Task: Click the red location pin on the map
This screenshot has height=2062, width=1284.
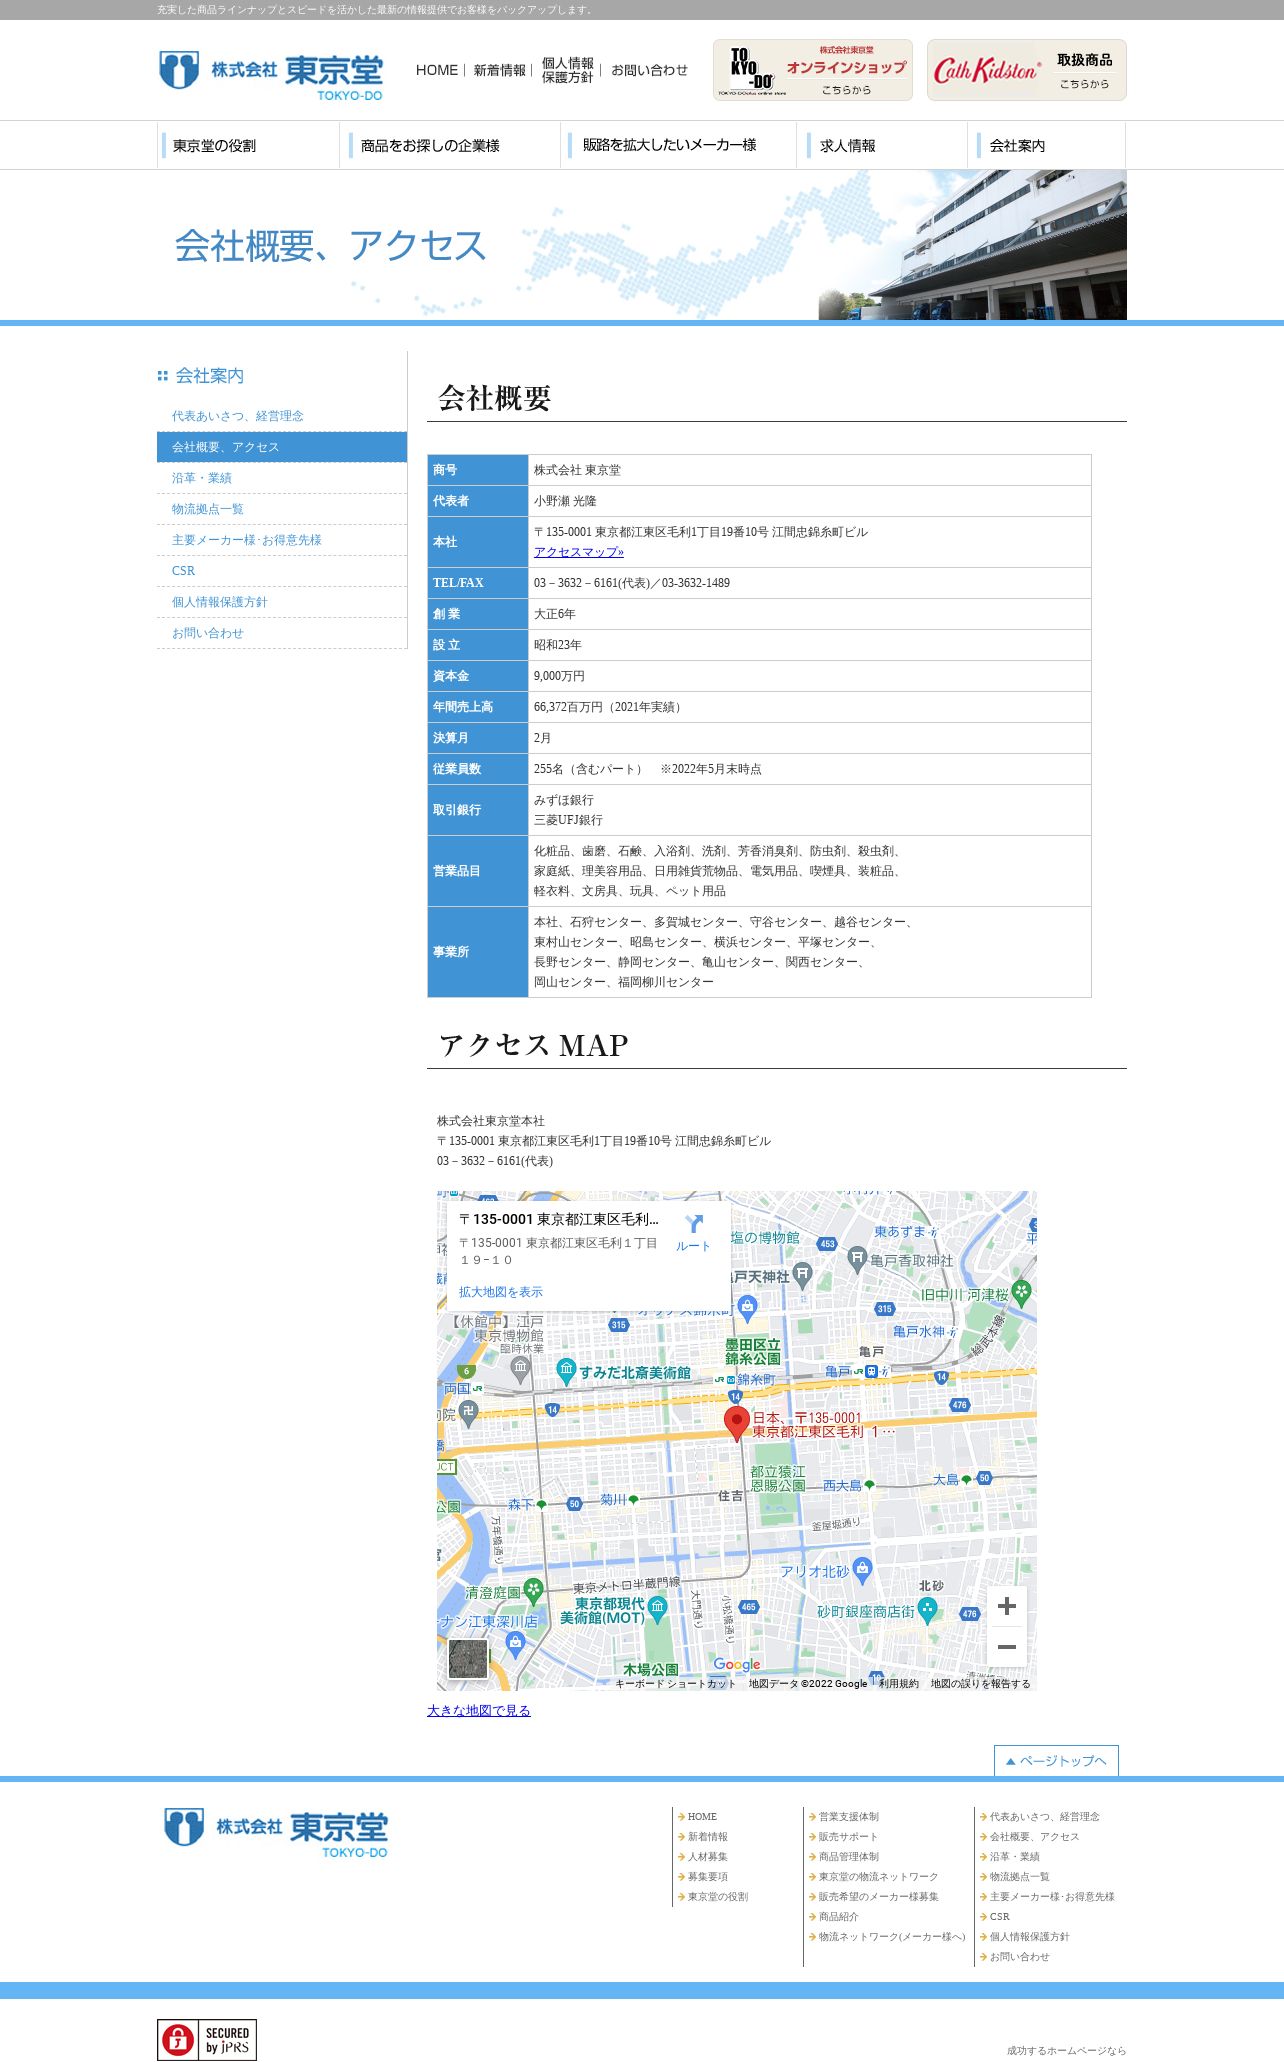Action: (x=737, y=1423)
